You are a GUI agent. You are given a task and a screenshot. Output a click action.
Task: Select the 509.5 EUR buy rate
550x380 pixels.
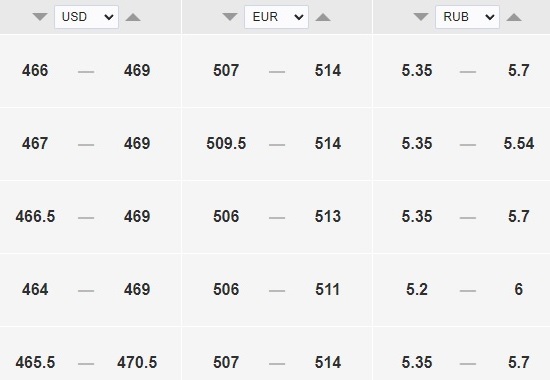coord(226,144)
